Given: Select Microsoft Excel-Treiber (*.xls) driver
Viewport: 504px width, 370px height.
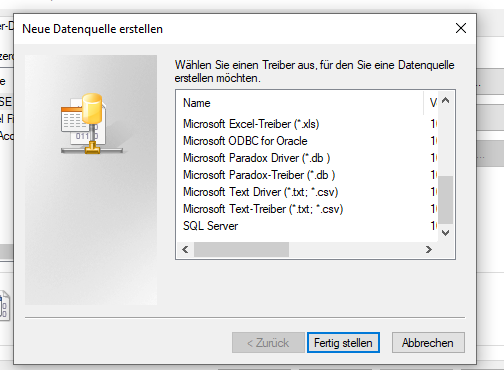Looking at the screenshot, I should click(x=251, y=124).
